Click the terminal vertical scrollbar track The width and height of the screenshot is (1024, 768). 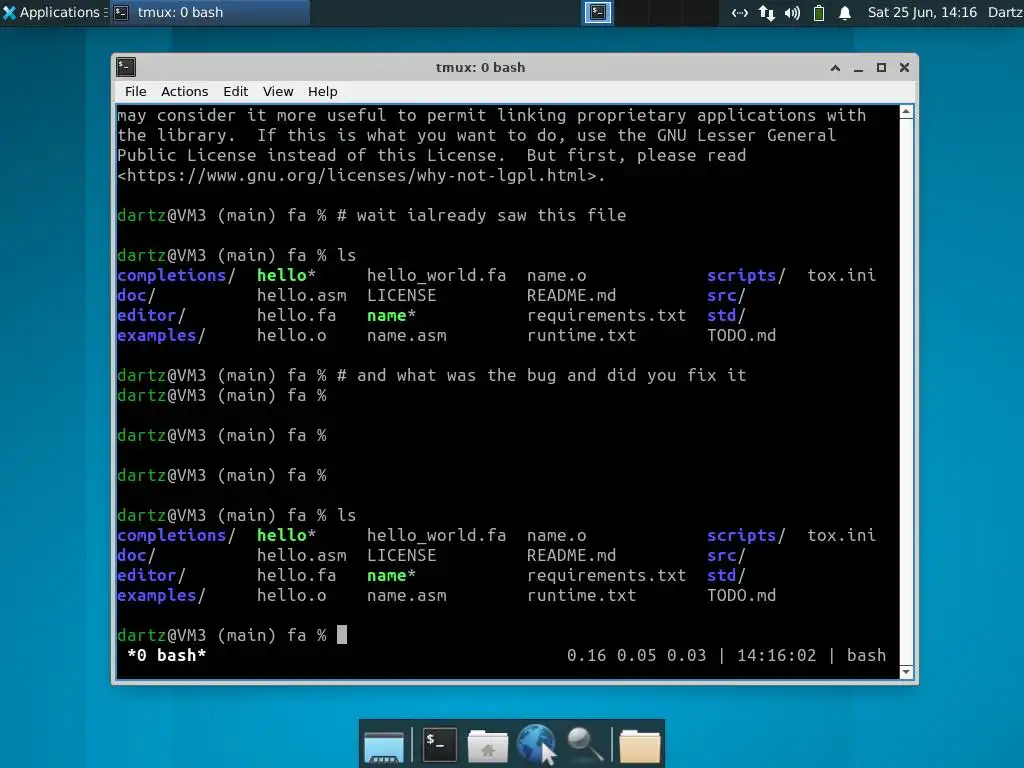coord(906,392)
